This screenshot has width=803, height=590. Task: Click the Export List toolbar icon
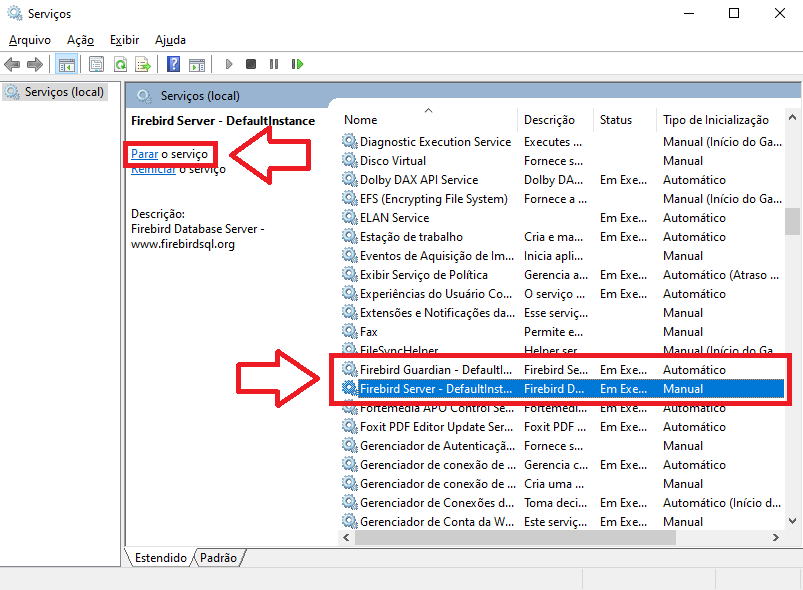tap(143, 64)
